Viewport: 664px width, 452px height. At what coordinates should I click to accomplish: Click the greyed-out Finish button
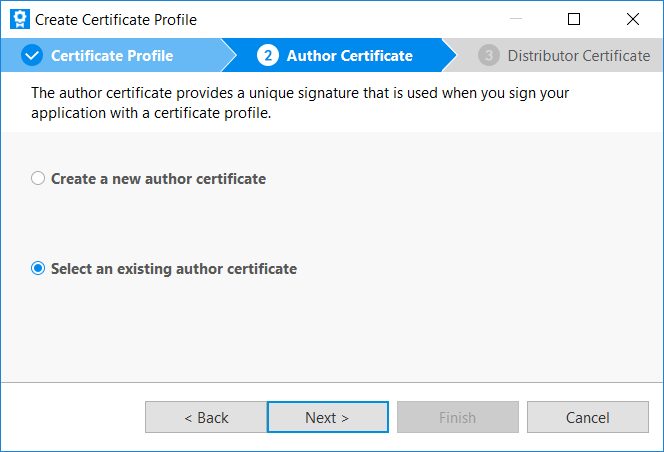(x=457, y=418)
